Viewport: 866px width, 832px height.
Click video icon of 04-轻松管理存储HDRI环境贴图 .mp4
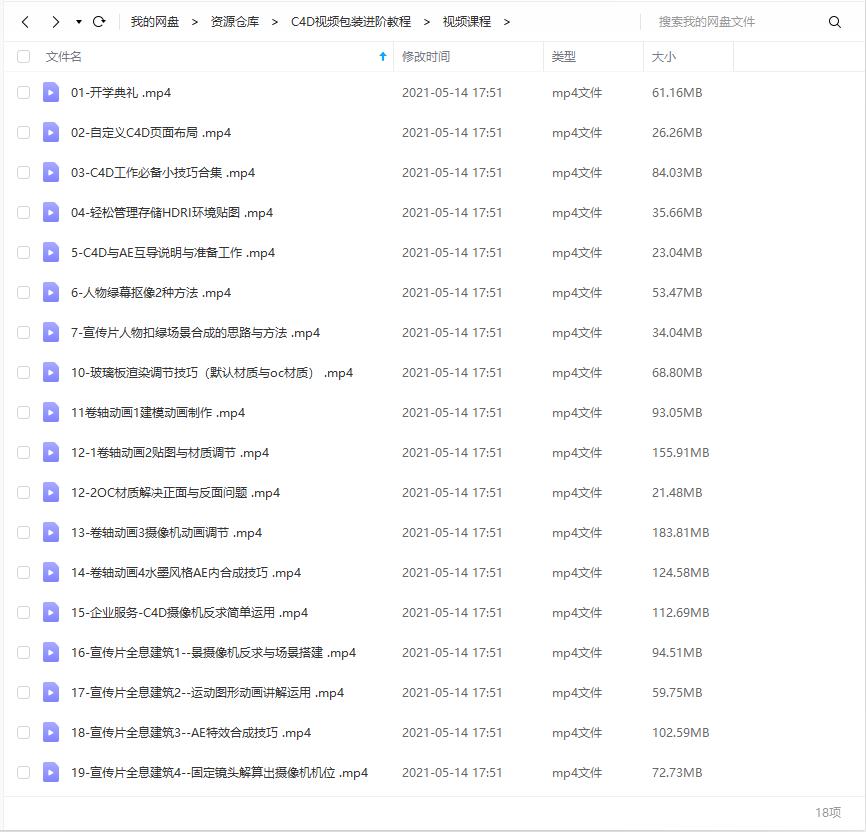click(x=51, y=212)
